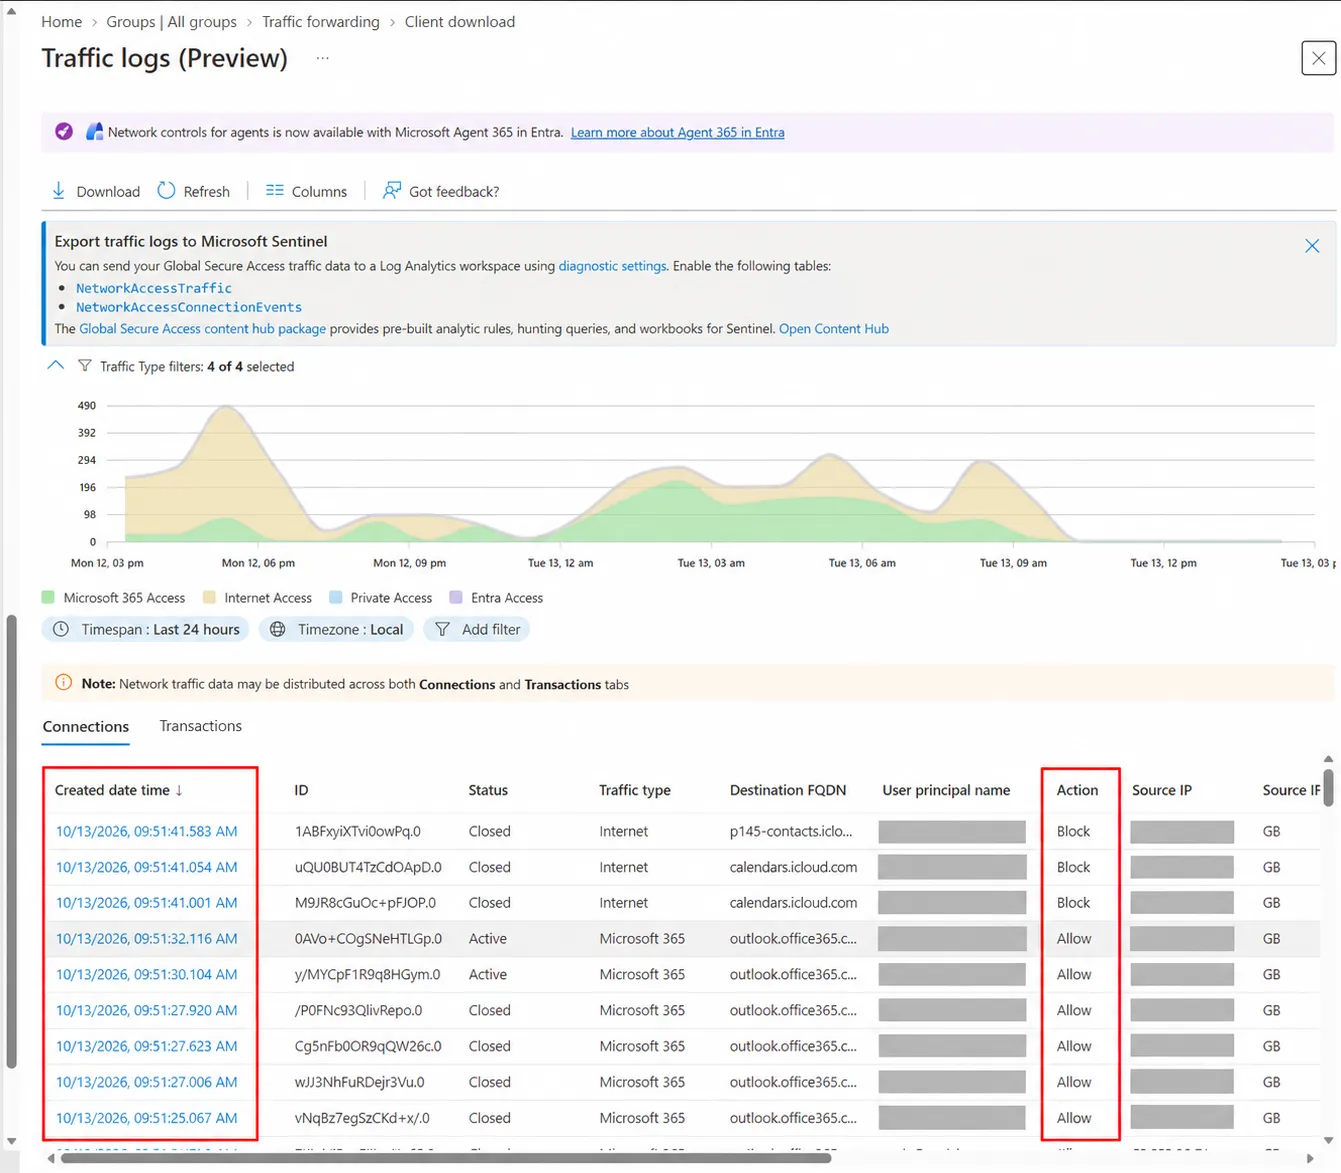The width and height of the screenshot is (1341, 1173).
Task: Open Traffic forwarding breadcrumb
Action: 321,22
